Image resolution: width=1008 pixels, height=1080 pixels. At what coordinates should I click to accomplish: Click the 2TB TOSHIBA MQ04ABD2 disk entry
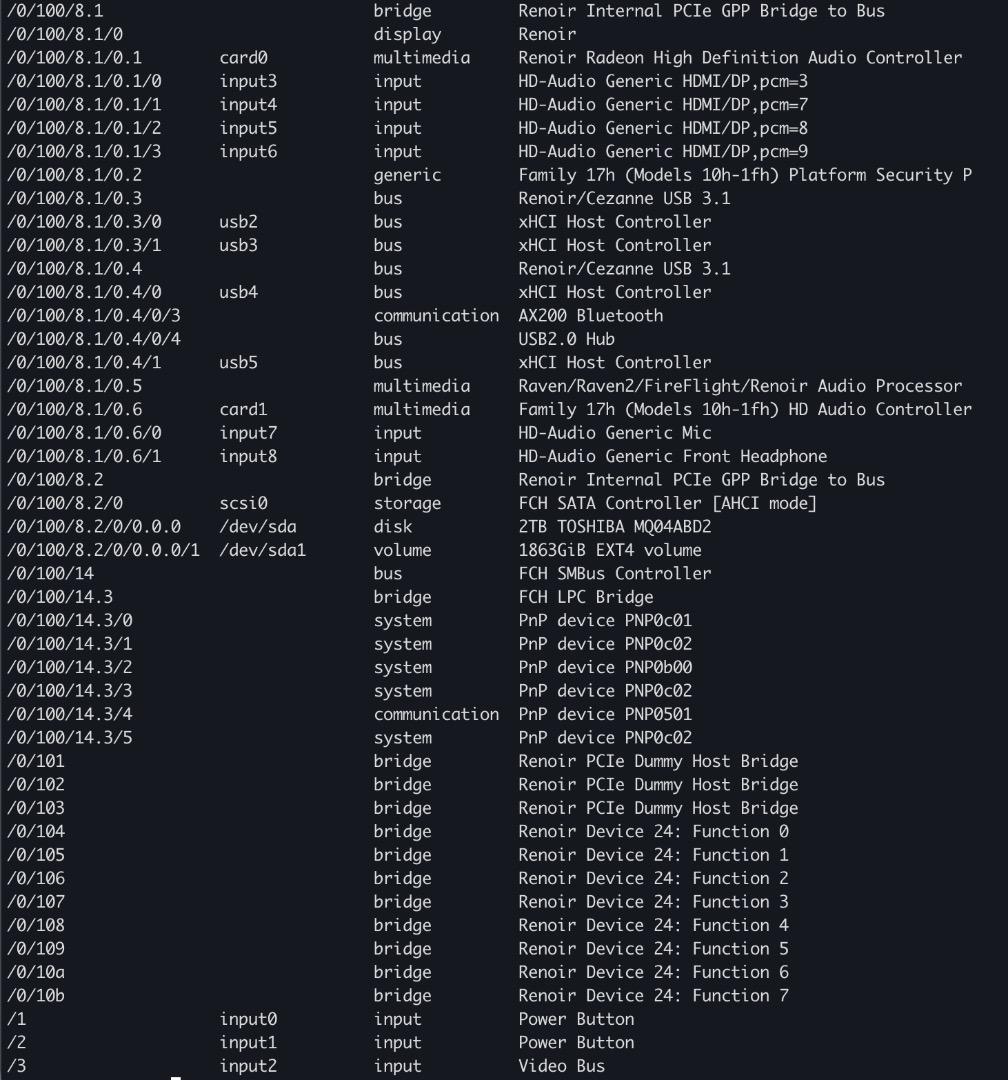click(x=615, y=527)
